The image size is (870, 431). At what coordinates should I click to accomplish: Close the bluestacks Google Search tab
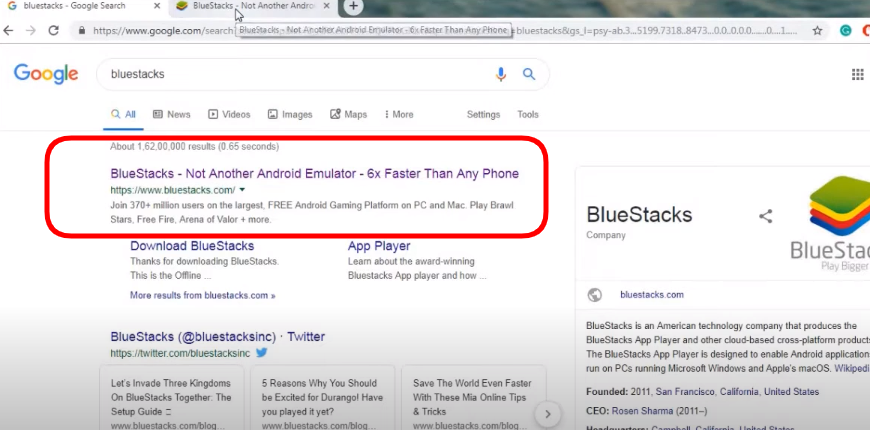tap(157, 7)
